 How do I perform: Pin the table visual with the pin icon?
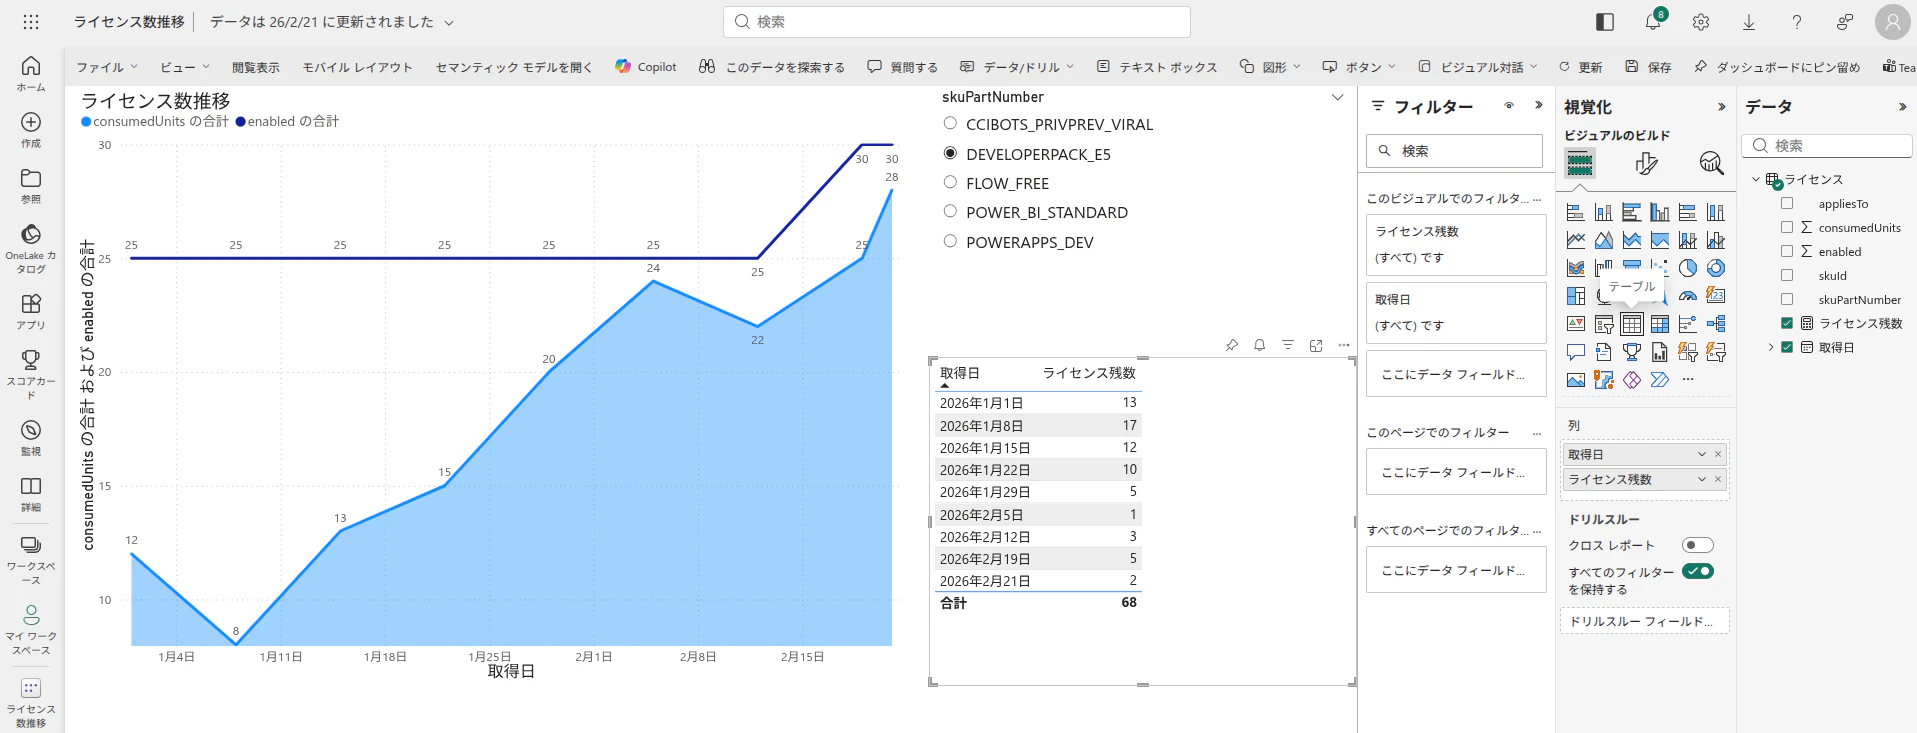[1232, 345]
